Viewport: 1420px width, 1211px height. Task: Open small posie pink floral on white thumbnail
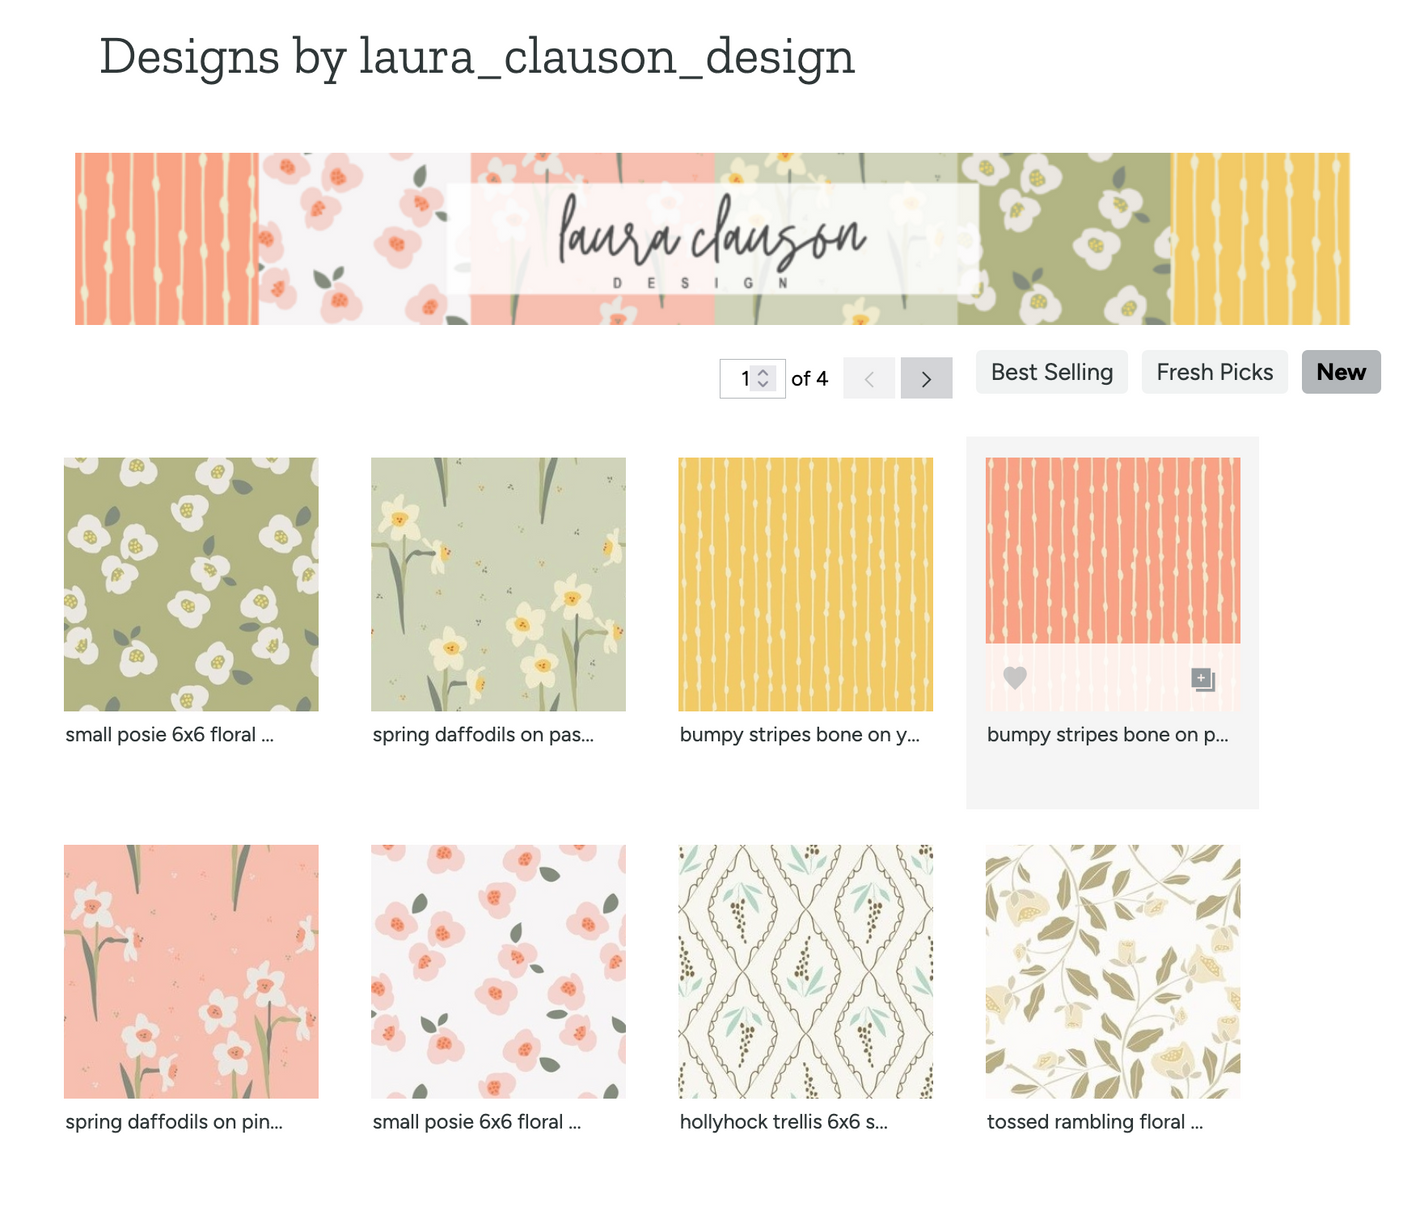(x=498, y=971)
